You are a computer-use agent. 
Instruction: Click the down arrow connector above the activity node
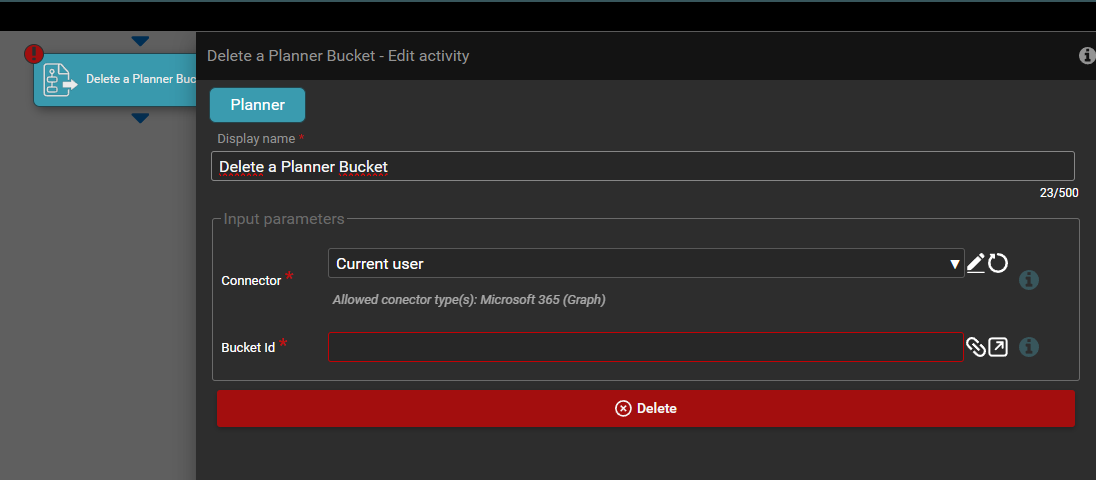(x=140, y=41)
